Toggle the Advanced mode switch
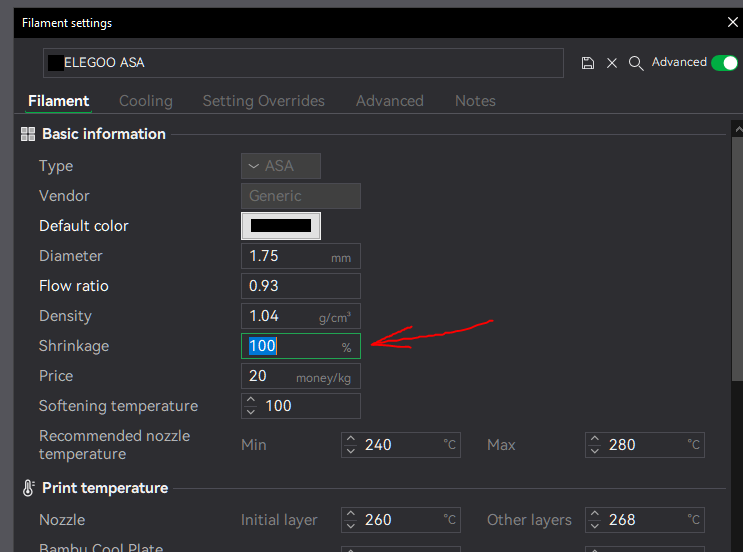This screenshot has height=552, width=743. pyautogui.click(x=725, y=63)
